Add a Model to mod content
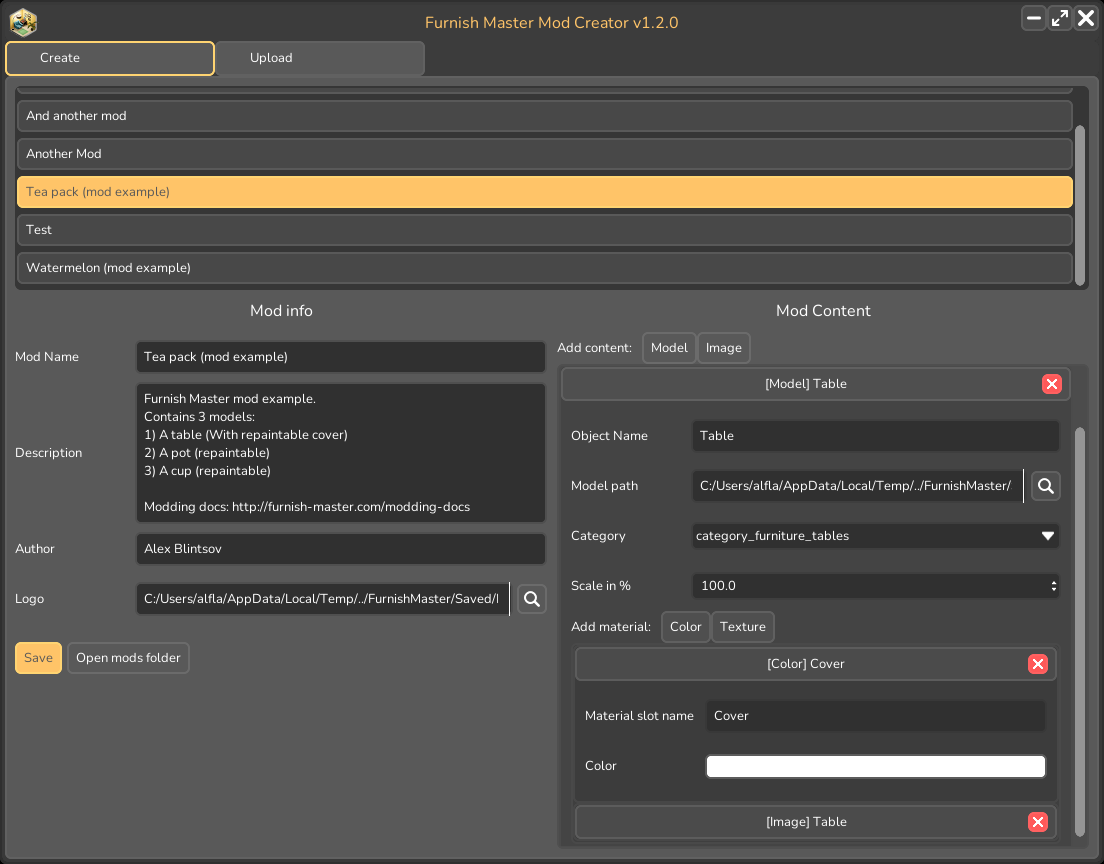Image resolution: width=1104 pixels, height=864 pixels. [x=669, y=348]
